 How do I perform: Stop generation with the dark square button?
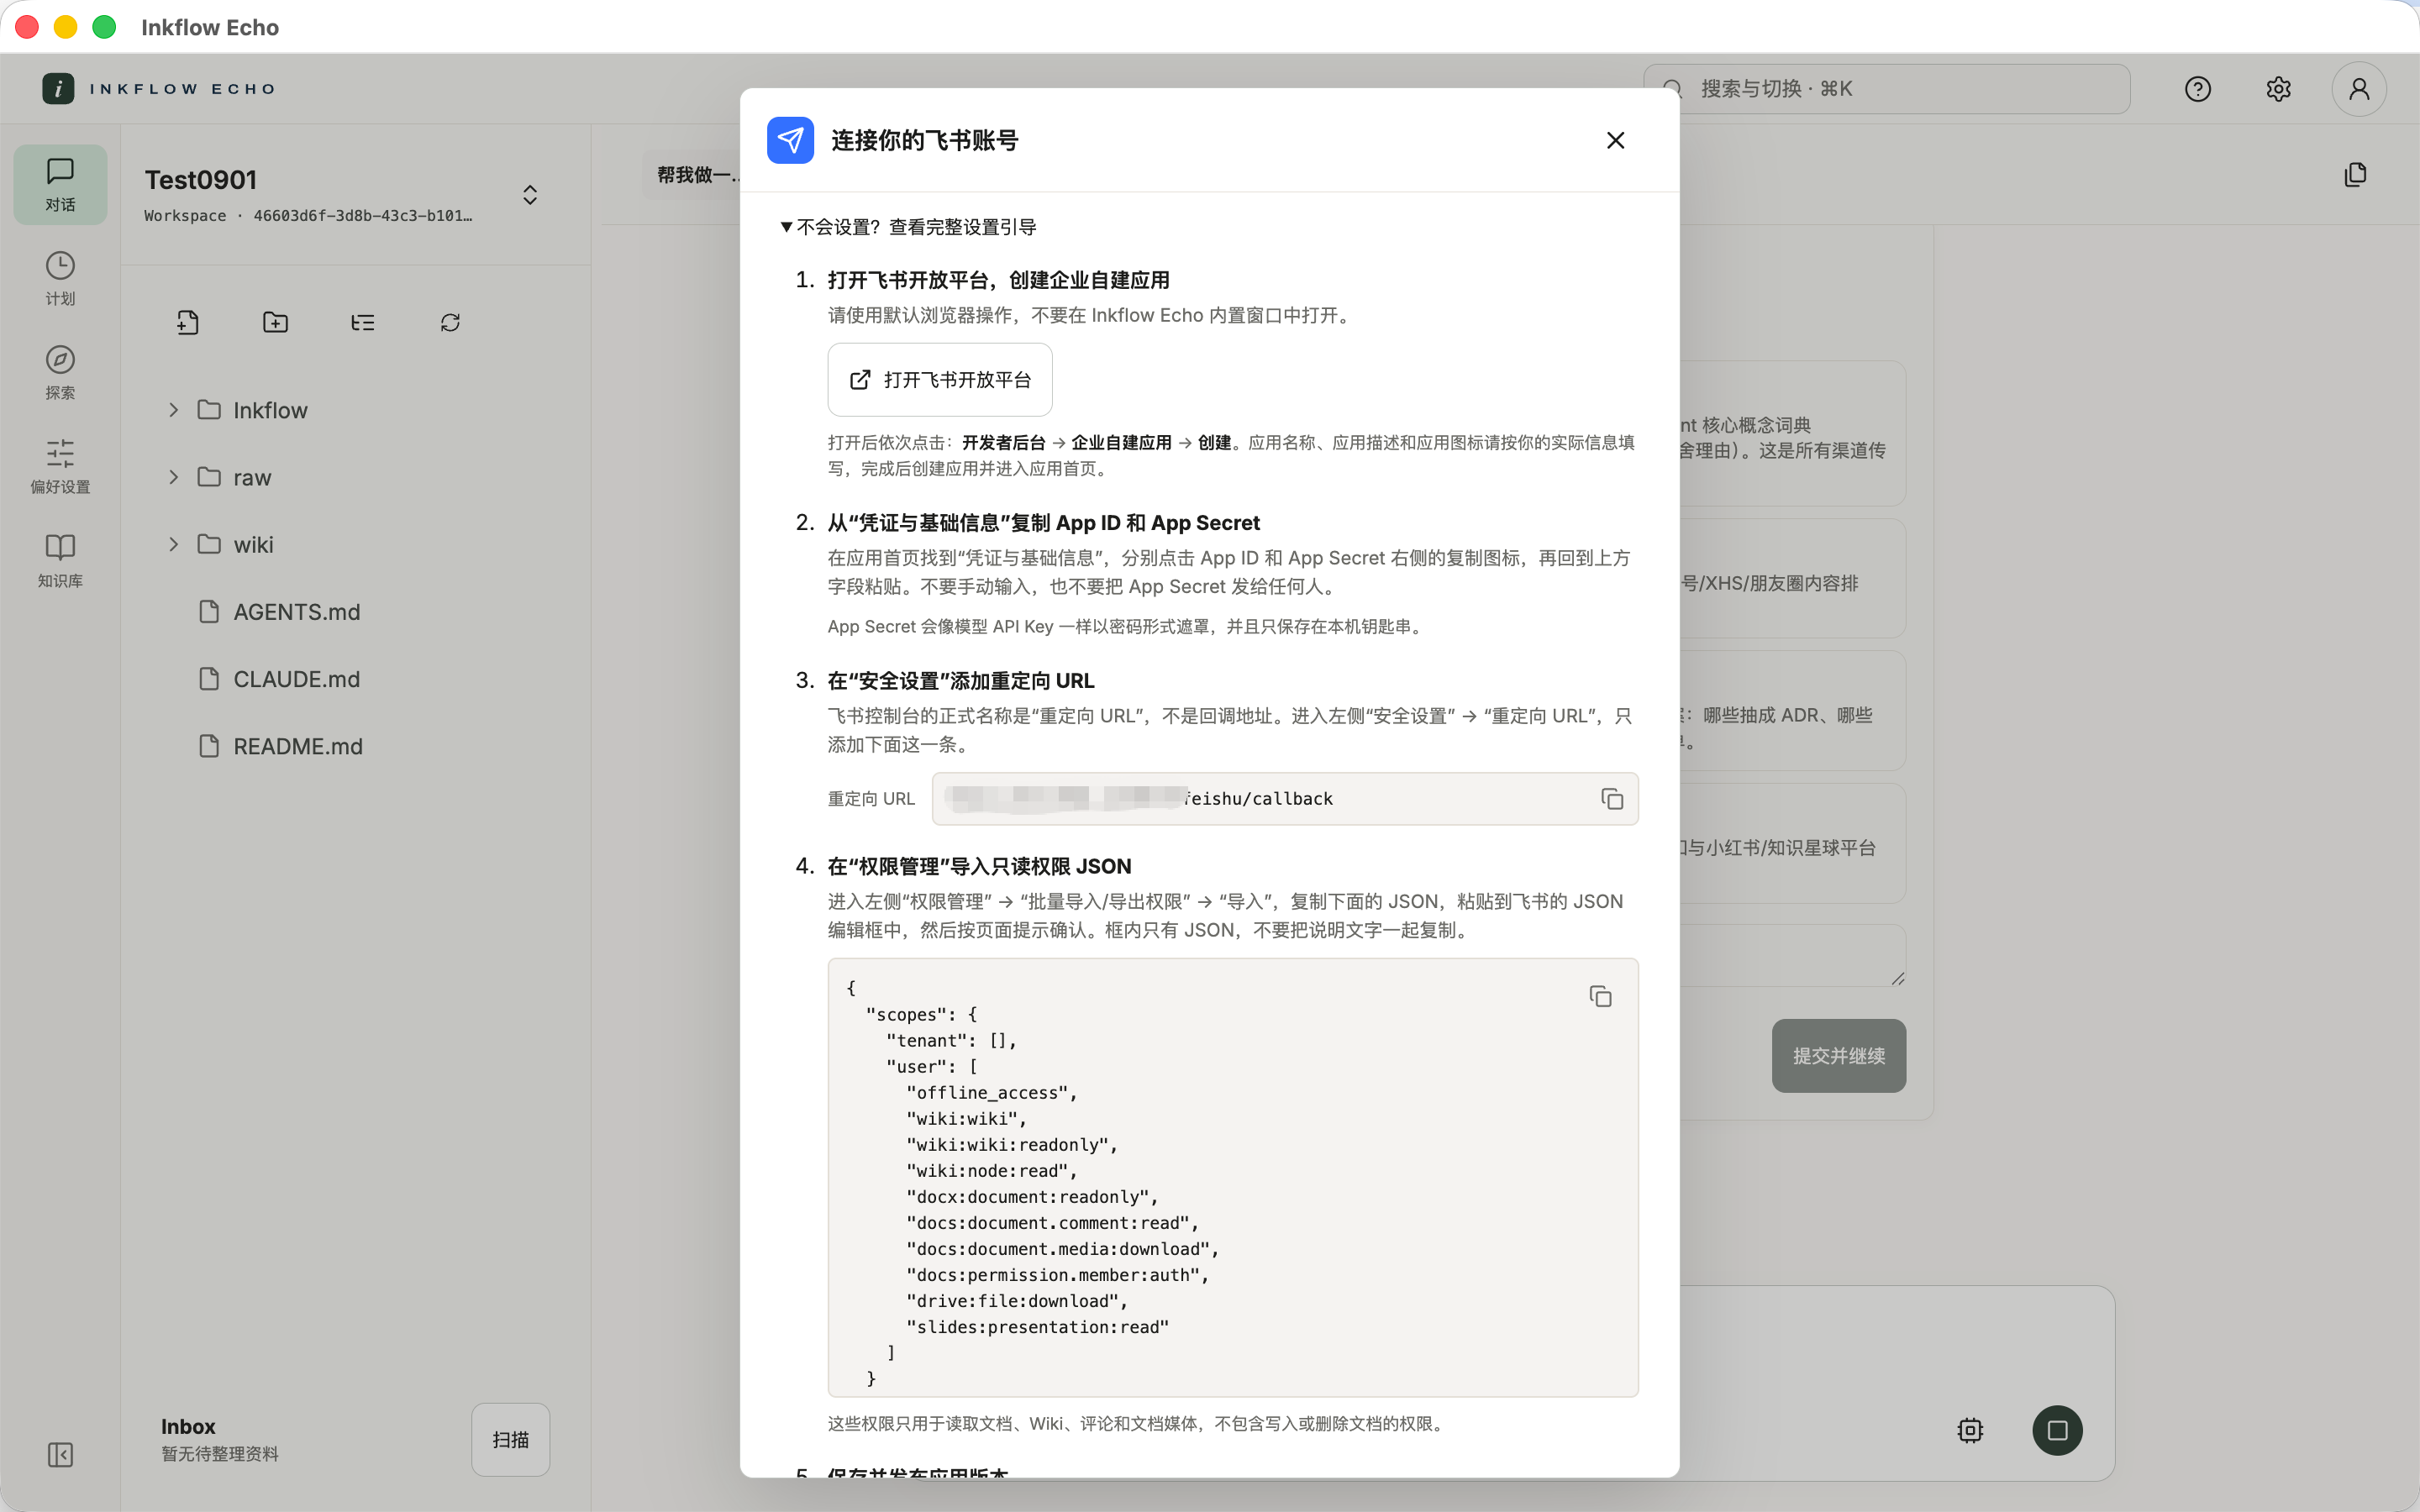coord(2057,1430)
